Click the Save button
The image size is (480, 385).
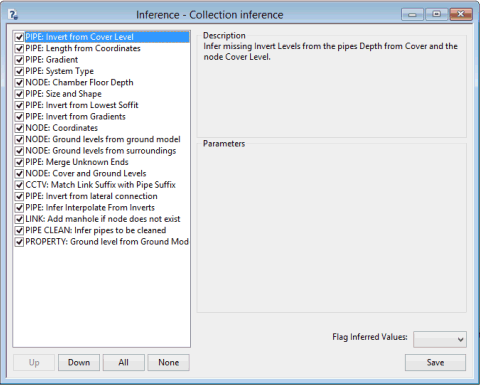point(435,362)
